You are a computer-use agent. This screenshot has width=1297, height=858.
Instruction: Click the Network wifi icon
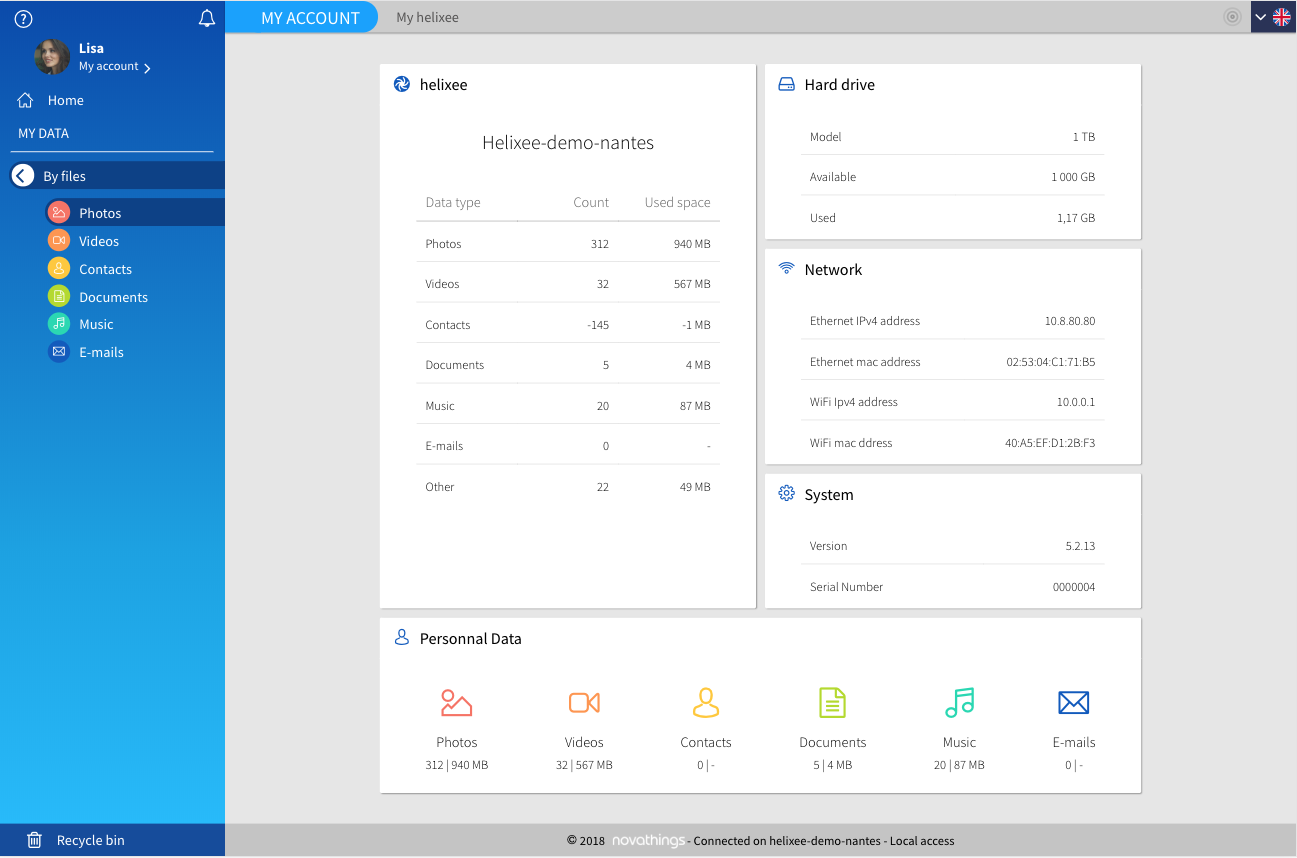pos(787,269)
